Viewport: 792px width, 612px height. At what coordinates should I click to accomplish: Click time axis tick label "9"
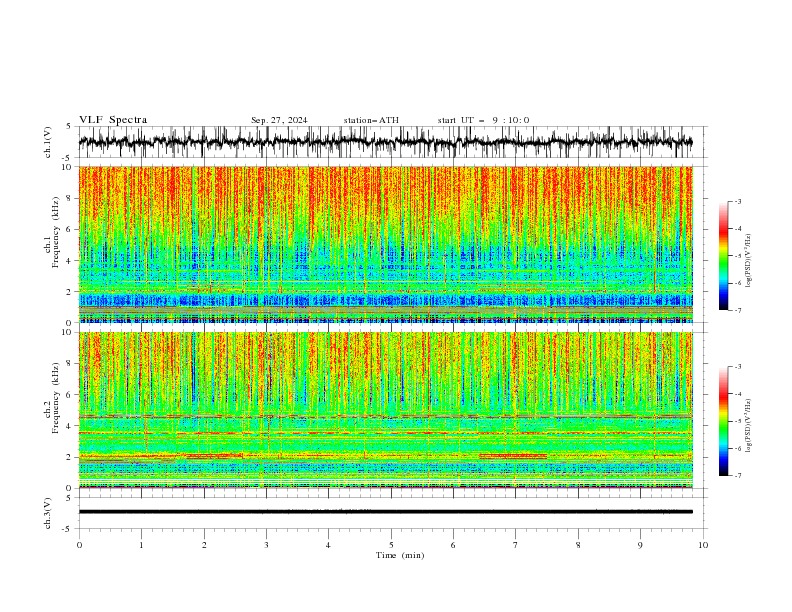tap(640, 545)
